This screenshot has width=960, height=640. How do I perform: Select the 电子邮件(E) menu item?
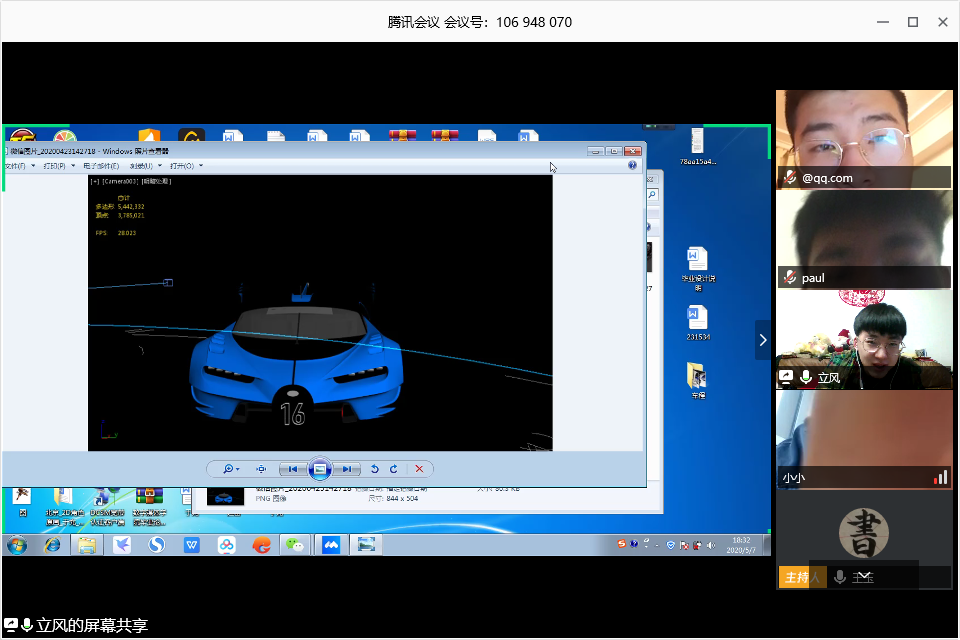(101, 165)
